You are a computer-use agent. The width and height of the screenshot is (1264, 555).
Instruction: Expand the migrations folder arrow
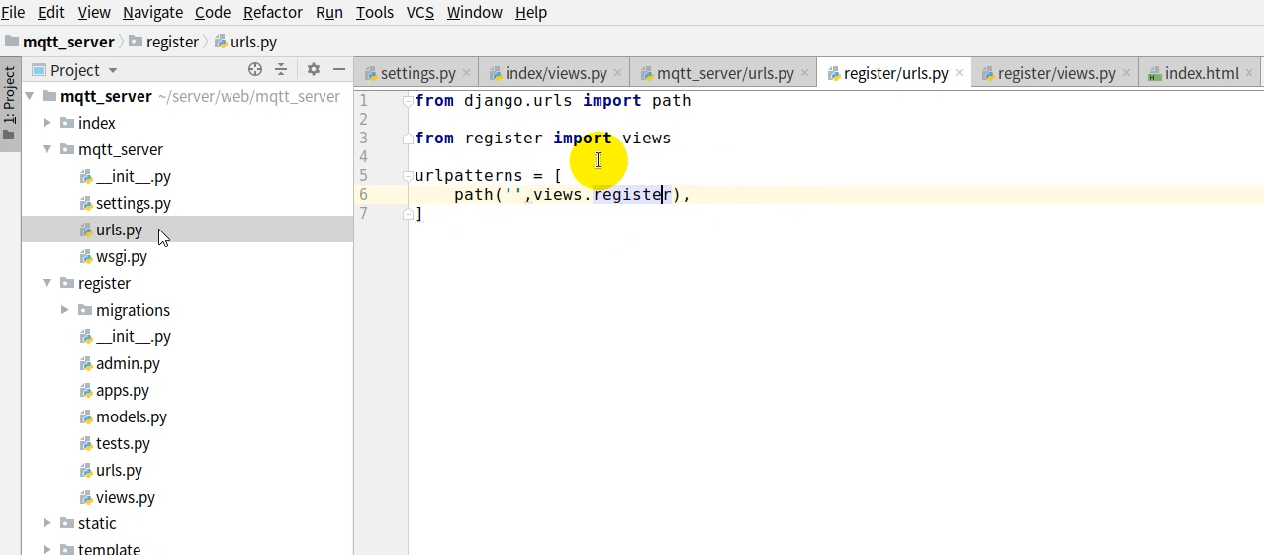(65, 310)
